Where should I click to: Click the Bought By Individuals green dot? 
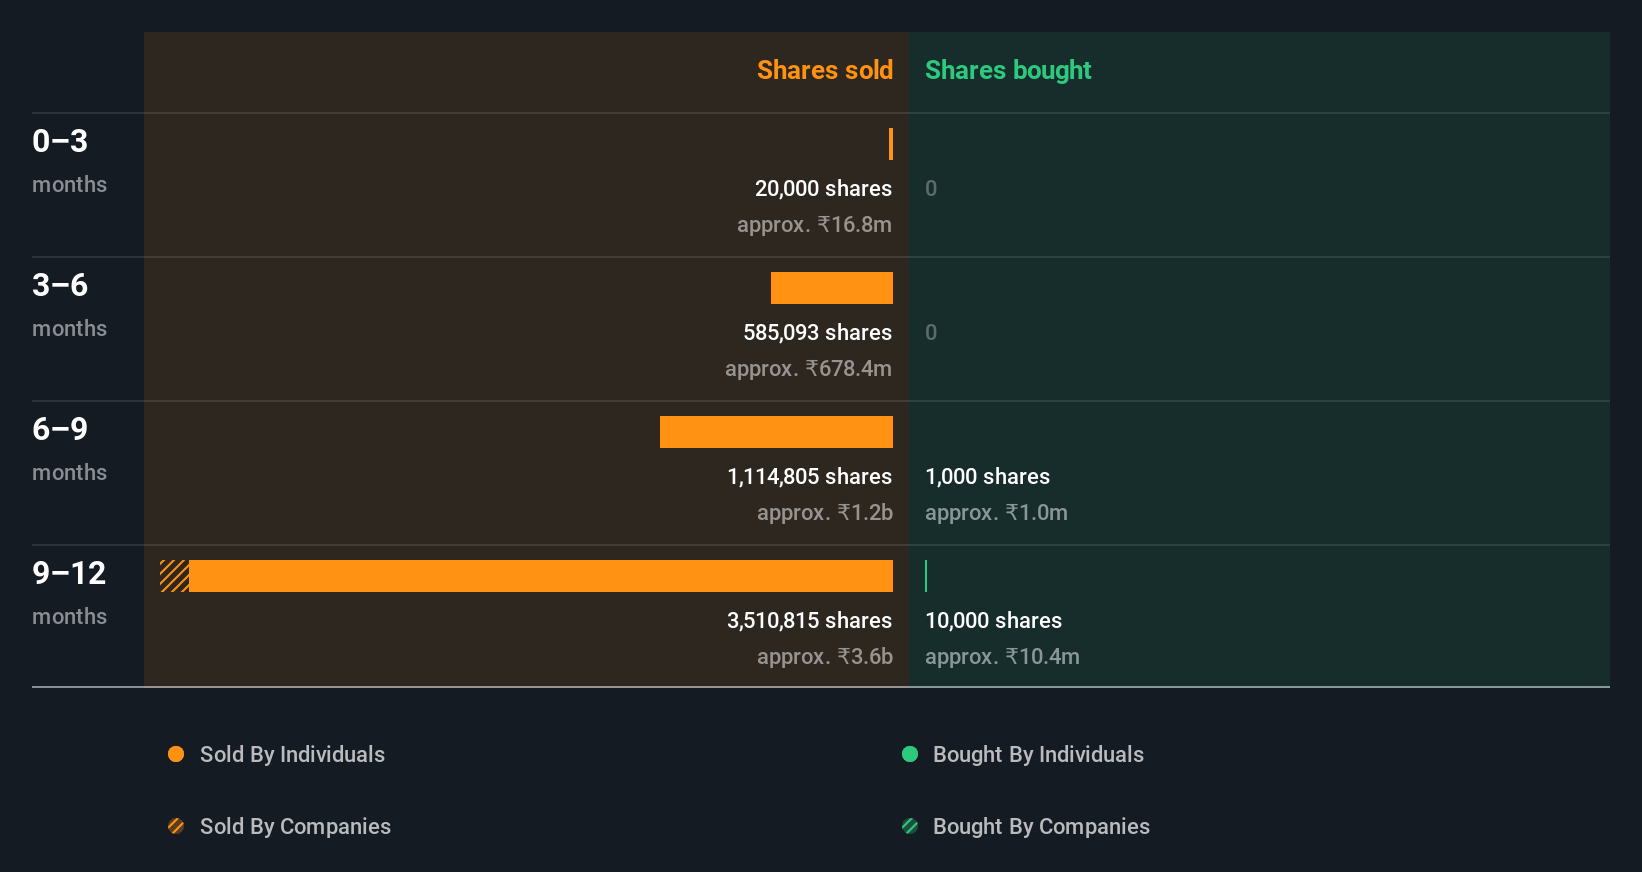coord(910,754)
